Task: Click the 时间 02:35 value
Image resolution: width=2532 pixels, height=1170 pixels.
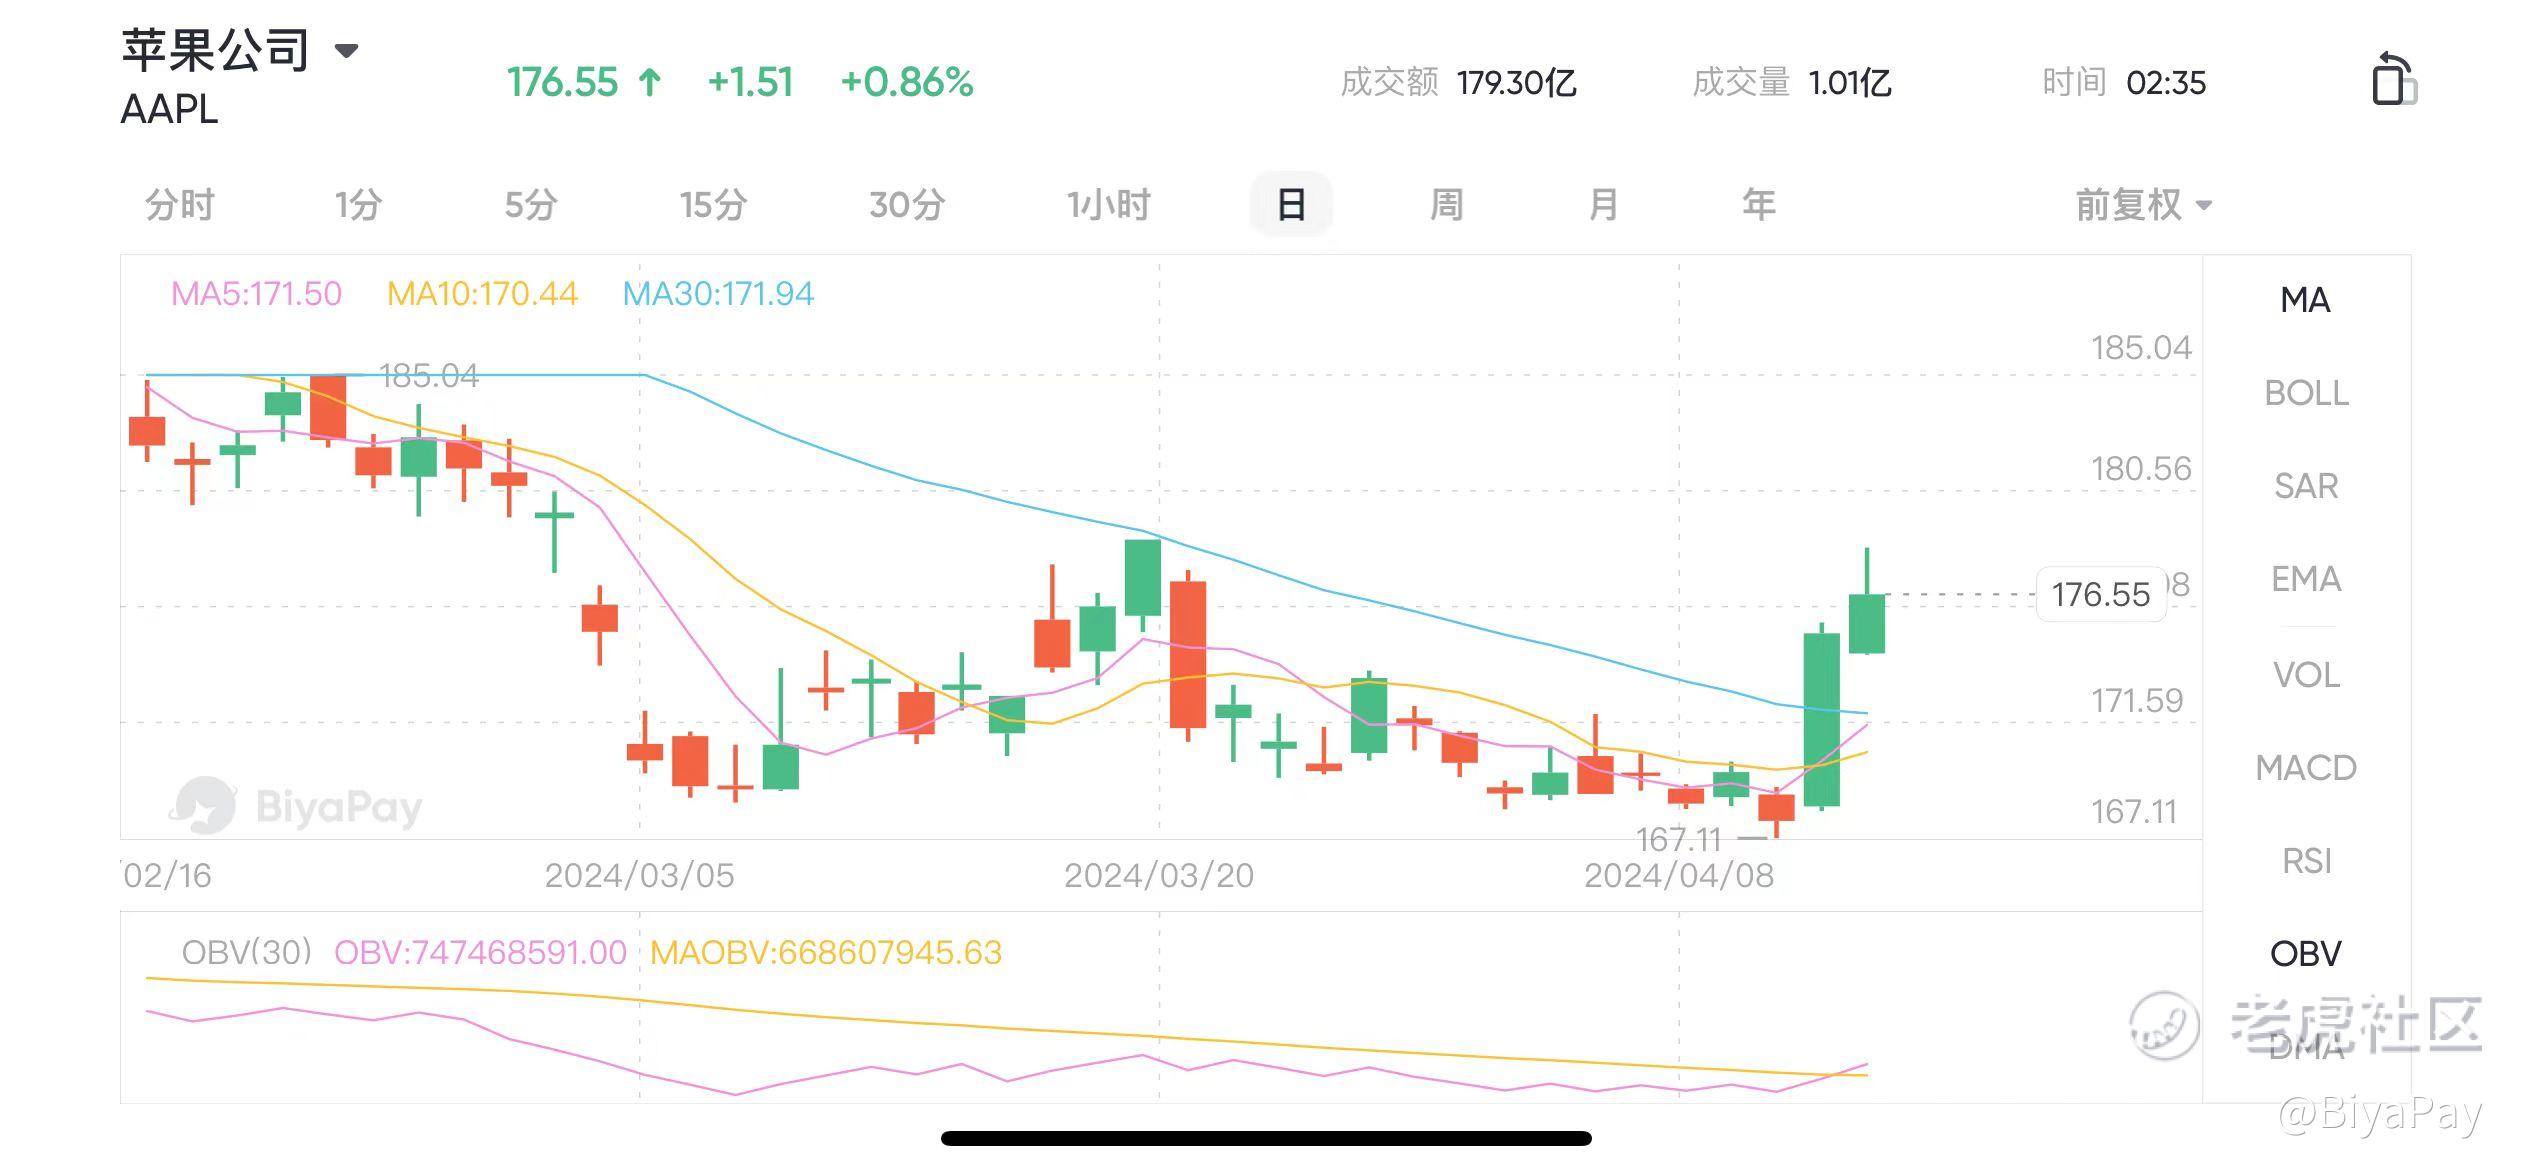Action: (2166, 82)
